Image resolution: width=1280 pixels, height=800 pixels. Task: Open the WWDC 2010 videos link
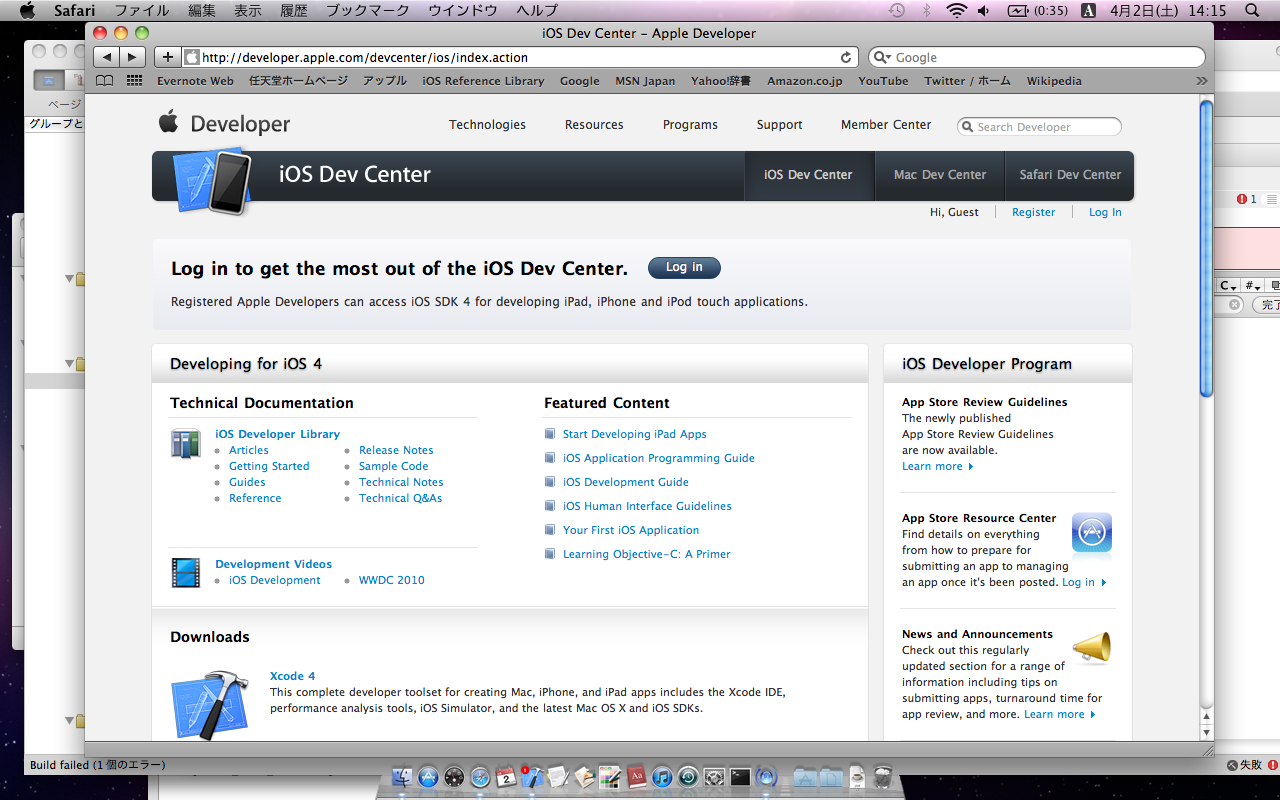[392, 580]
